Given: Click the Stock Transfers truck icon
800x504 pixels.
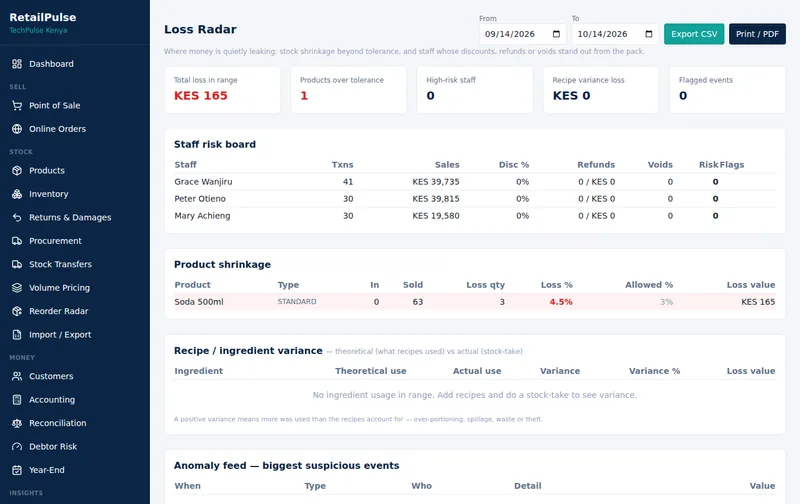Looking at the screenshot, I should coord(17,264).
